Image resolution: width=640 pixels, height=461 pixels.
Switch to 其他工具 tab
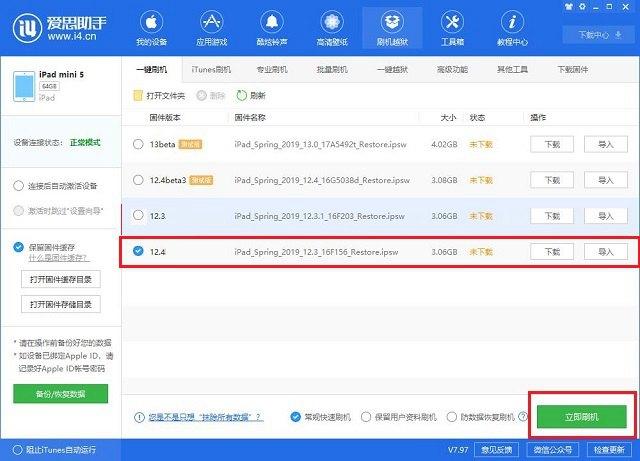click(x=512, y=70)
